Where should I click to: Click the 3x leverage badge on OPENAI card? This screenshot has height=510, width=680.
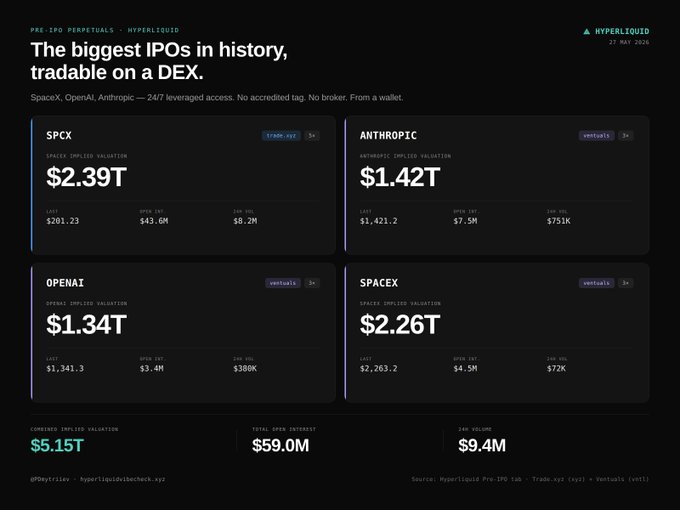pos(312,283)
